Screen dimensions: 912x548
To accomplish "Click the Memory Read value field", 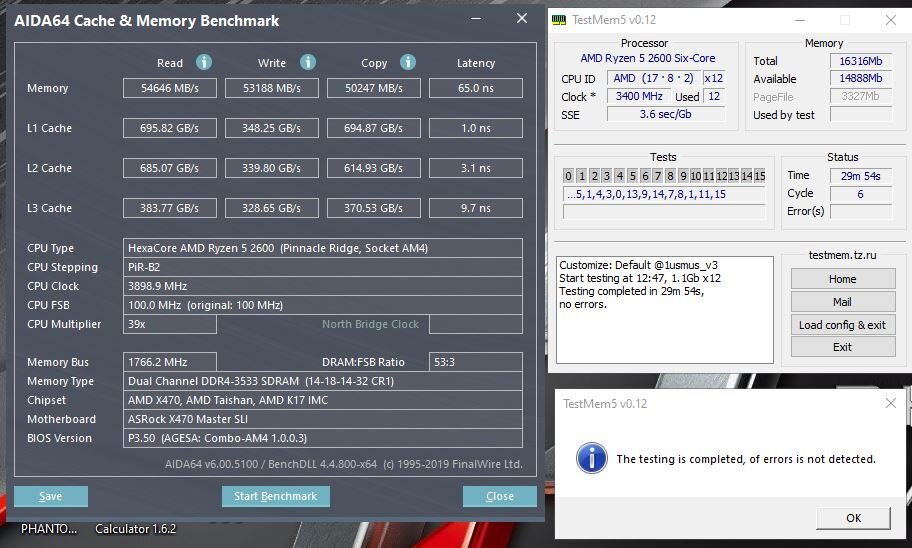I will pos(169,88).
